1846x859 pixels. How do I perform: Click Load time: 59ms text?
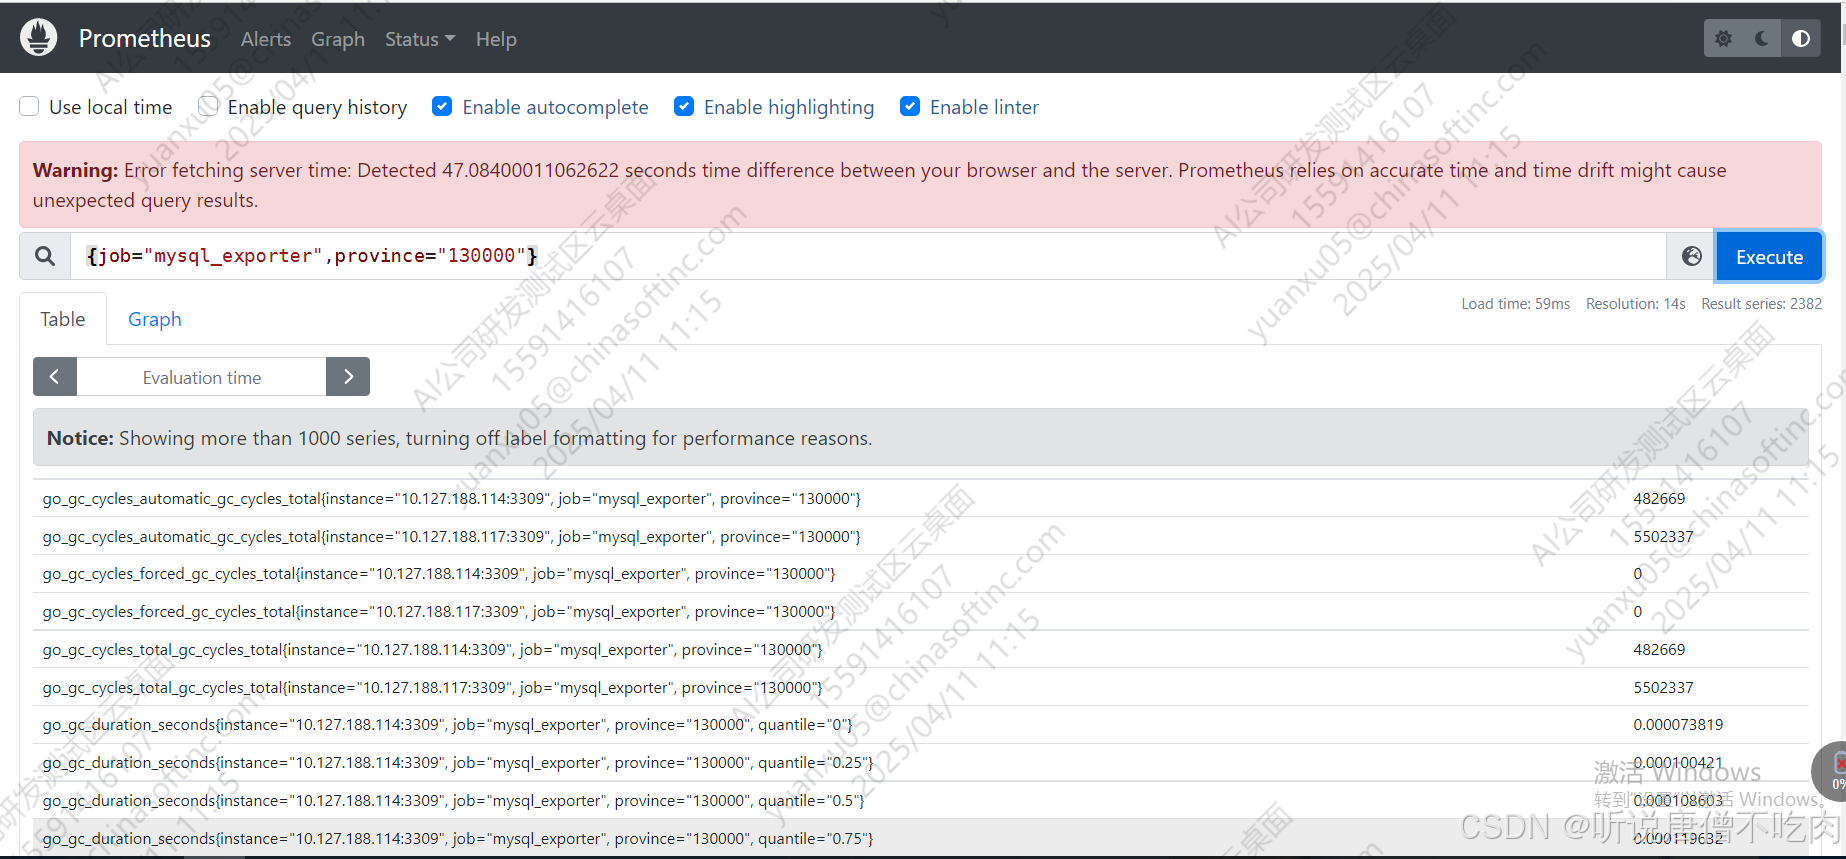(1515, 304)
